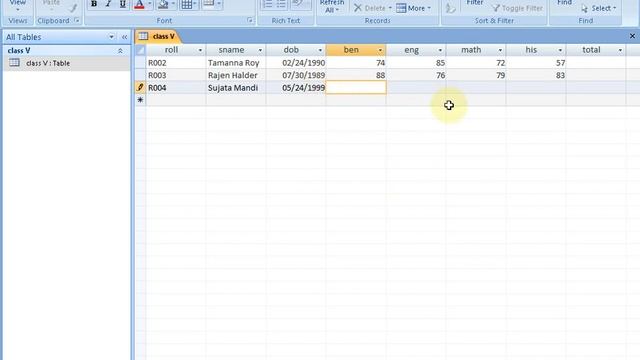Click the ben value 74
640x360 pixels.
click(x=356, y=63)
